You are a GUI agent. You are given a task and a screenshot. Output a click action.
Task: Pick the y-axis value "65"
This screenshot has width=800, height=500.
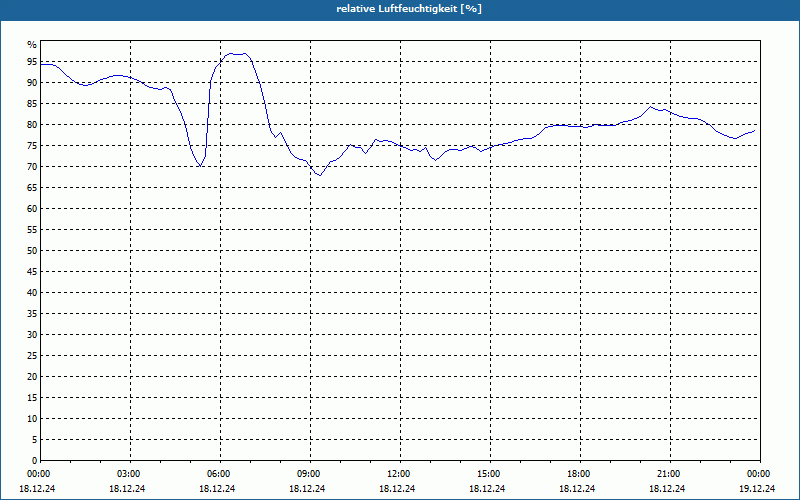click(32, 188)
